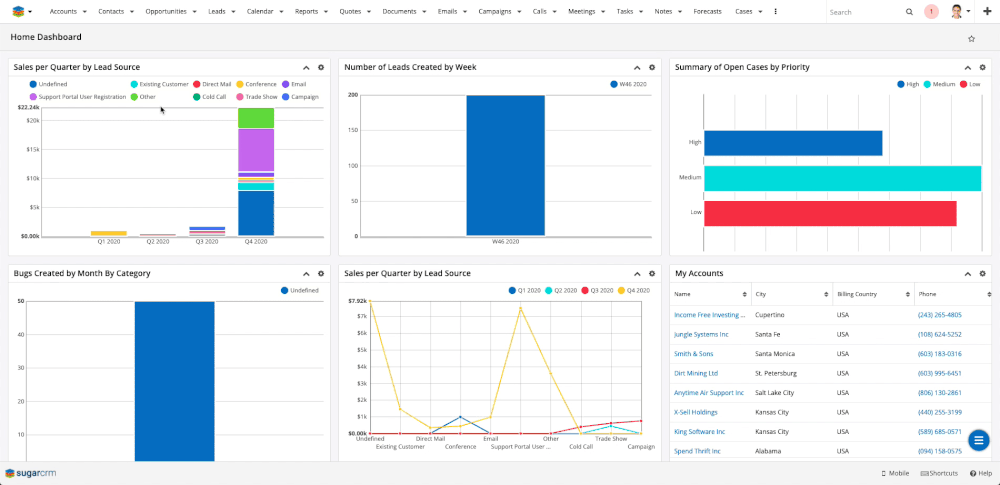Go to the Opportunities module tab
The image size is (1000, 485).
165,12
